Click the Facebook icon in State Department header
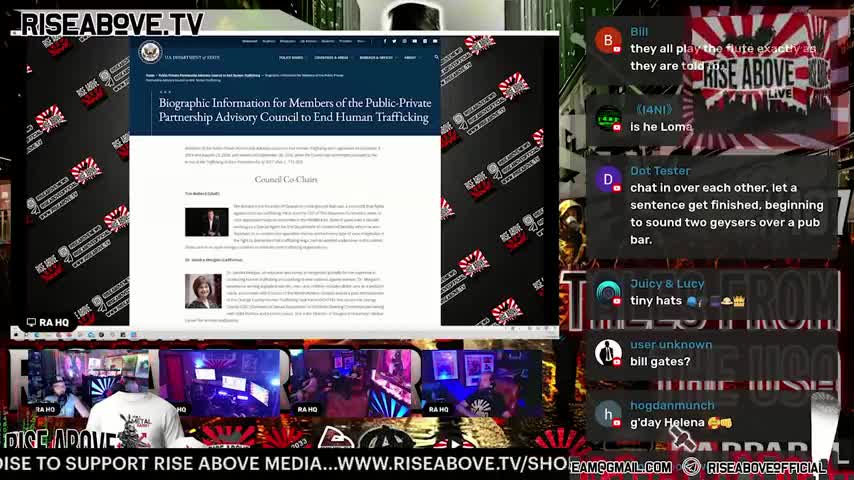Screen dimensions: 854x480 385,41
